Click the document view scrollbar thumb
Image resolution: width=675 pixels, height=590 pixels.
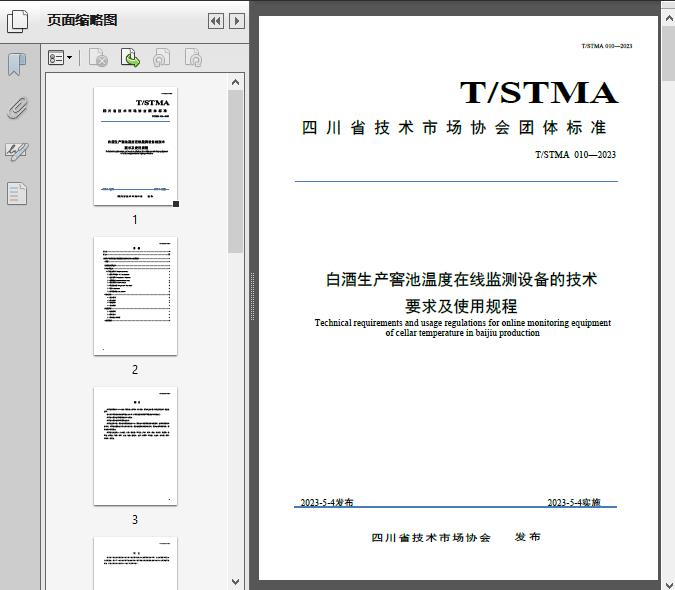point(669,53)
